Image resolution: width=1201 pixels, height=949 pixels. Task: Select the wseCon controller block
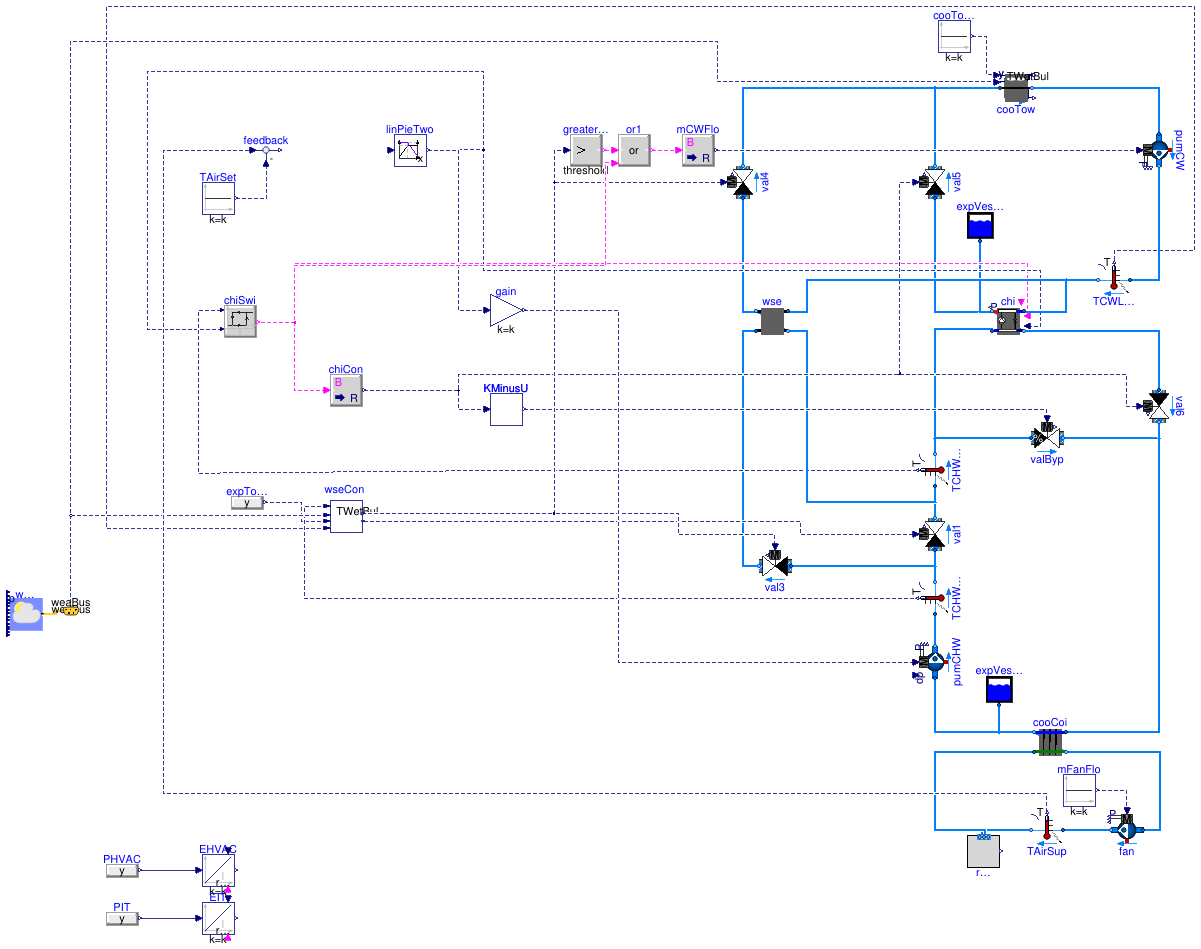tap(346, 516)
